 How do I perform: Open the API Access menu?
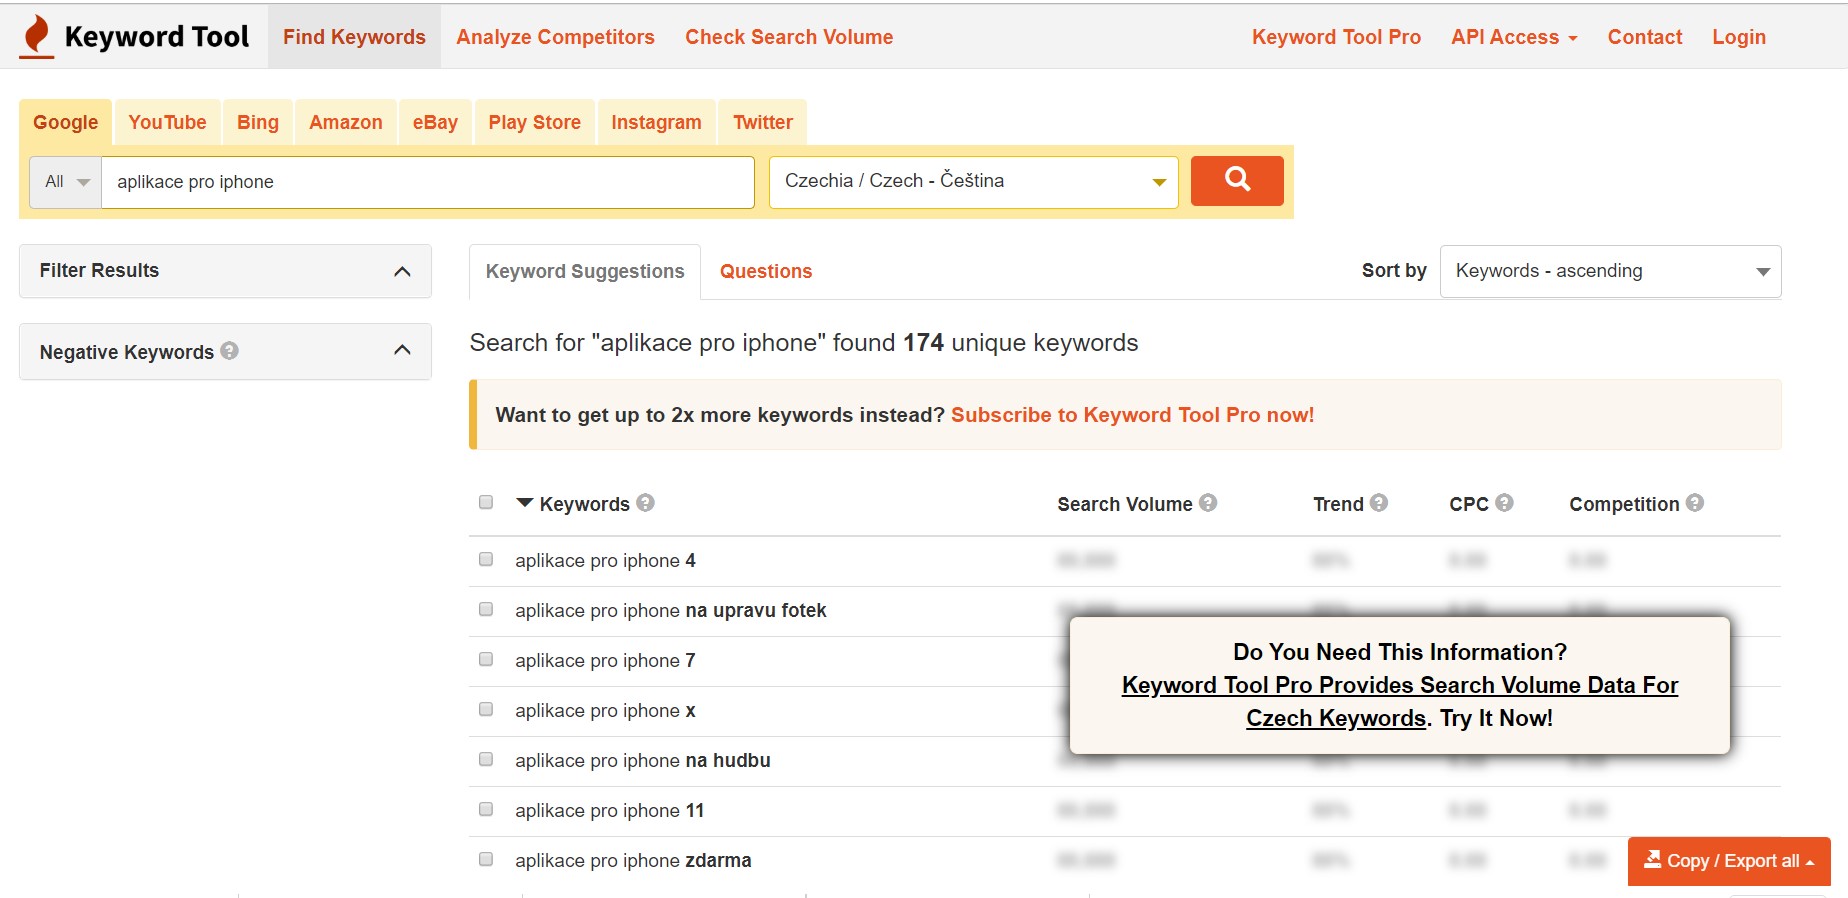(x=1514, y=37)
